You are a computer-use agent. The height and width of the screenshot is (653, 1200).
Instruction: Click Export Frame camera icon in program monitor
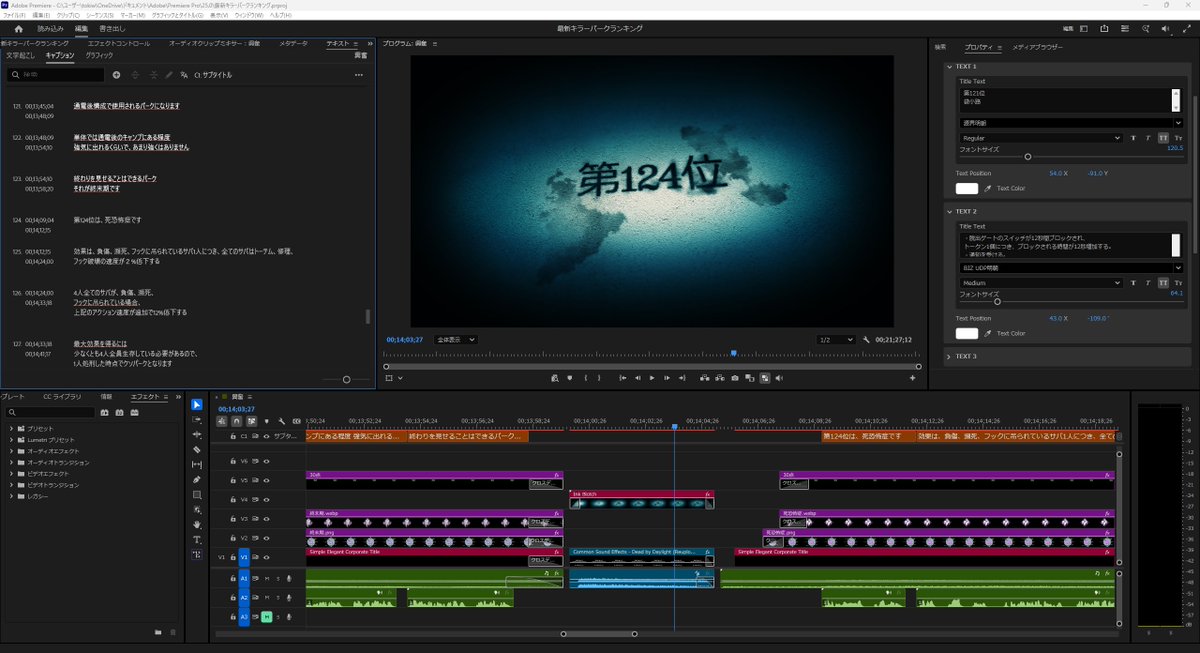[x=734, y=378]
